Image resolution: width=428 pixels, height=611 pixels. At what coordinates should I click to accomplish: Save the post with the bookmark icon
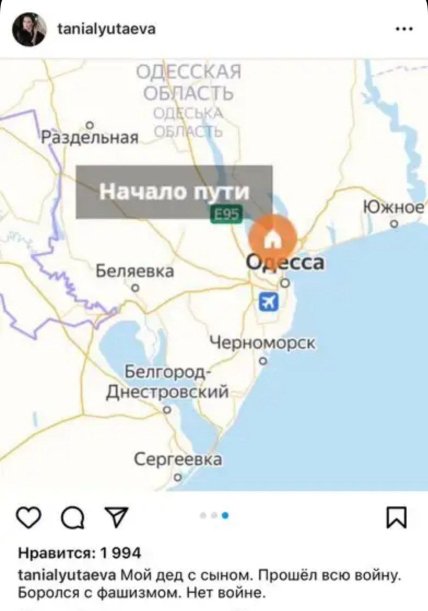396,518
